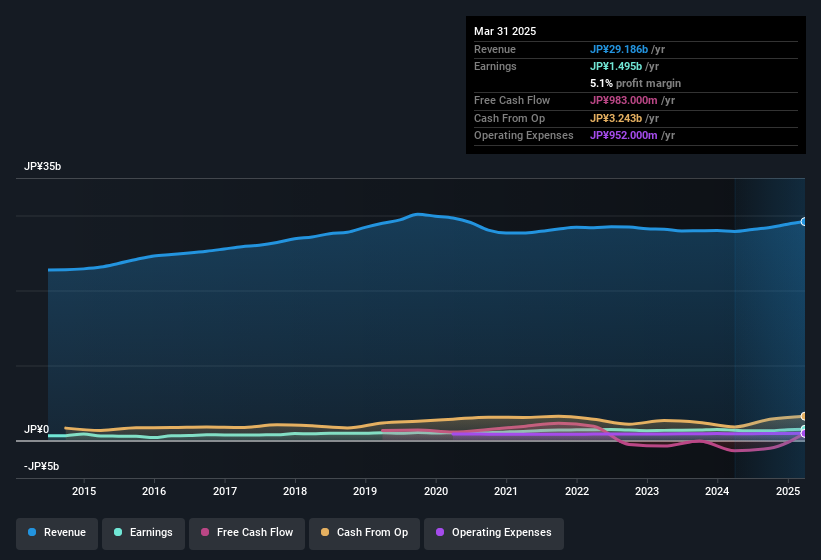
Task: Click the JP¥3.243b cash from op value
Action: point(616,118)
